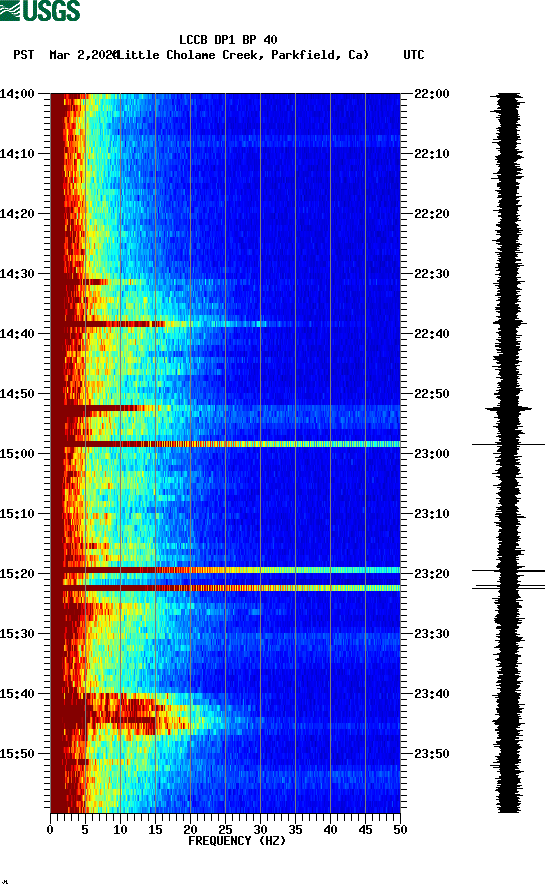The image size is (552, 893).
Task: Select the title 'LCCB DP1 BP 40'
Action: pyautogui.click(x=228, y=40)
